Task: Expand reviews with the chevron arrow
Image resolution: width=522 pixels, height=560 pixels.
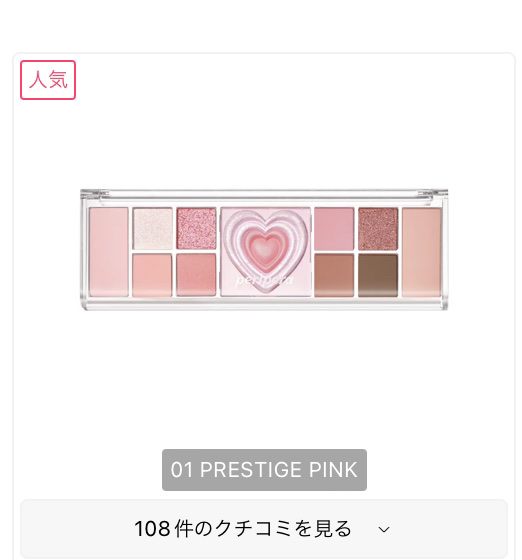Action: 384,530
